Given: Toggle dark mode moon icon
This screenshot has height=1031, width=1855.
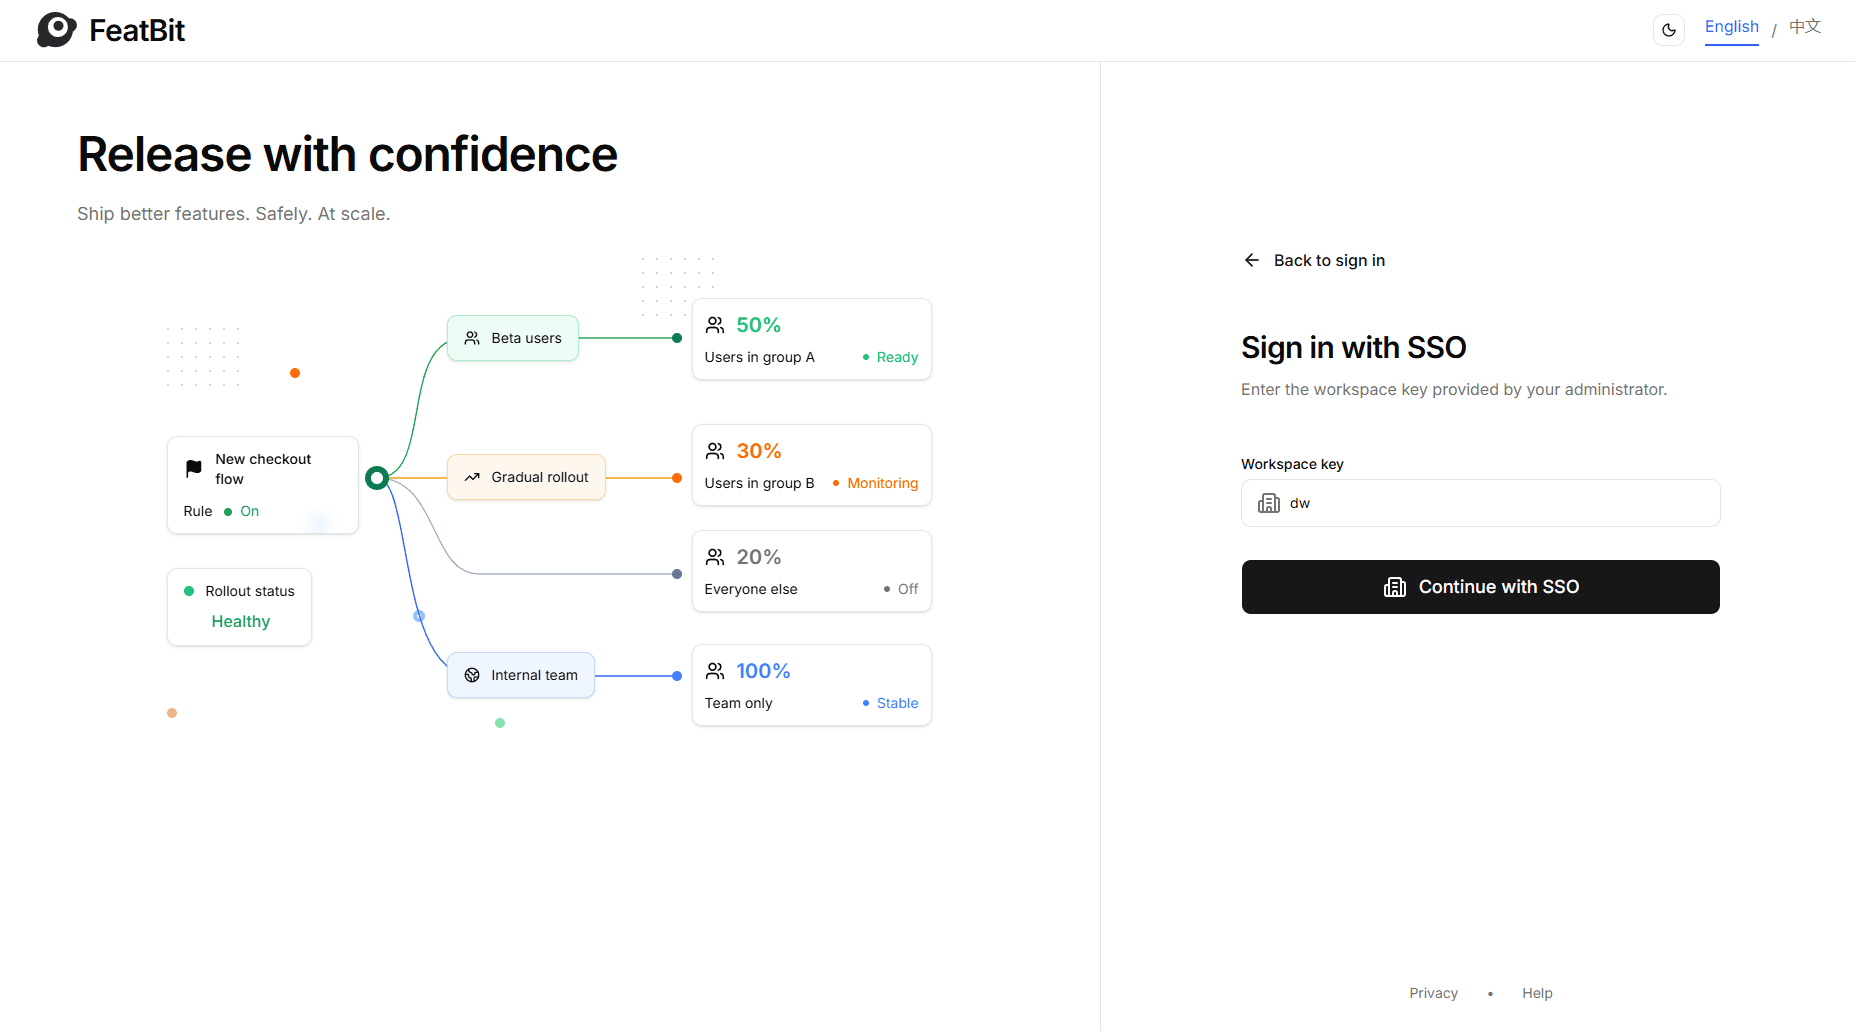Looking at the screenshot, I should coord(1669,30).
